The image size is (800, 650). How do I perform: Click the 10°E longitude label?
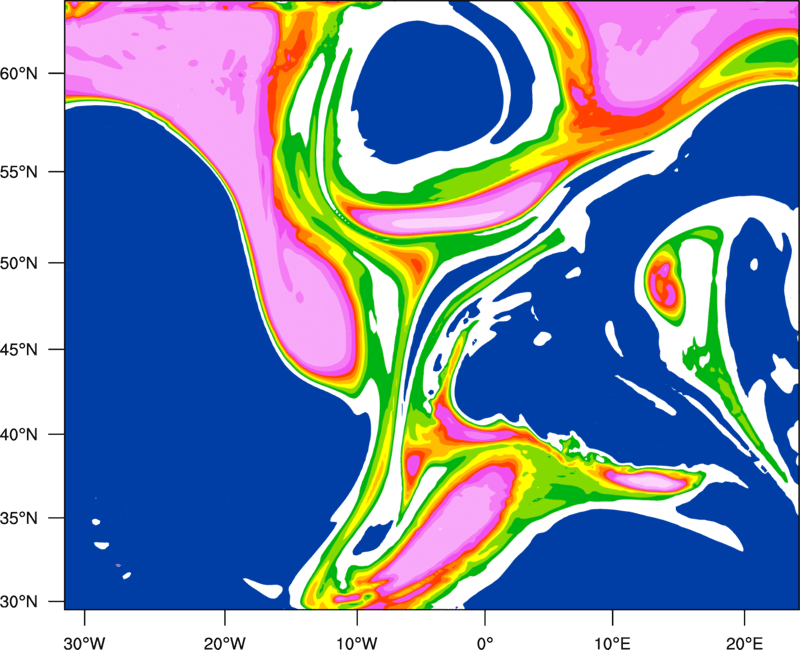click(x=612, y=643)
